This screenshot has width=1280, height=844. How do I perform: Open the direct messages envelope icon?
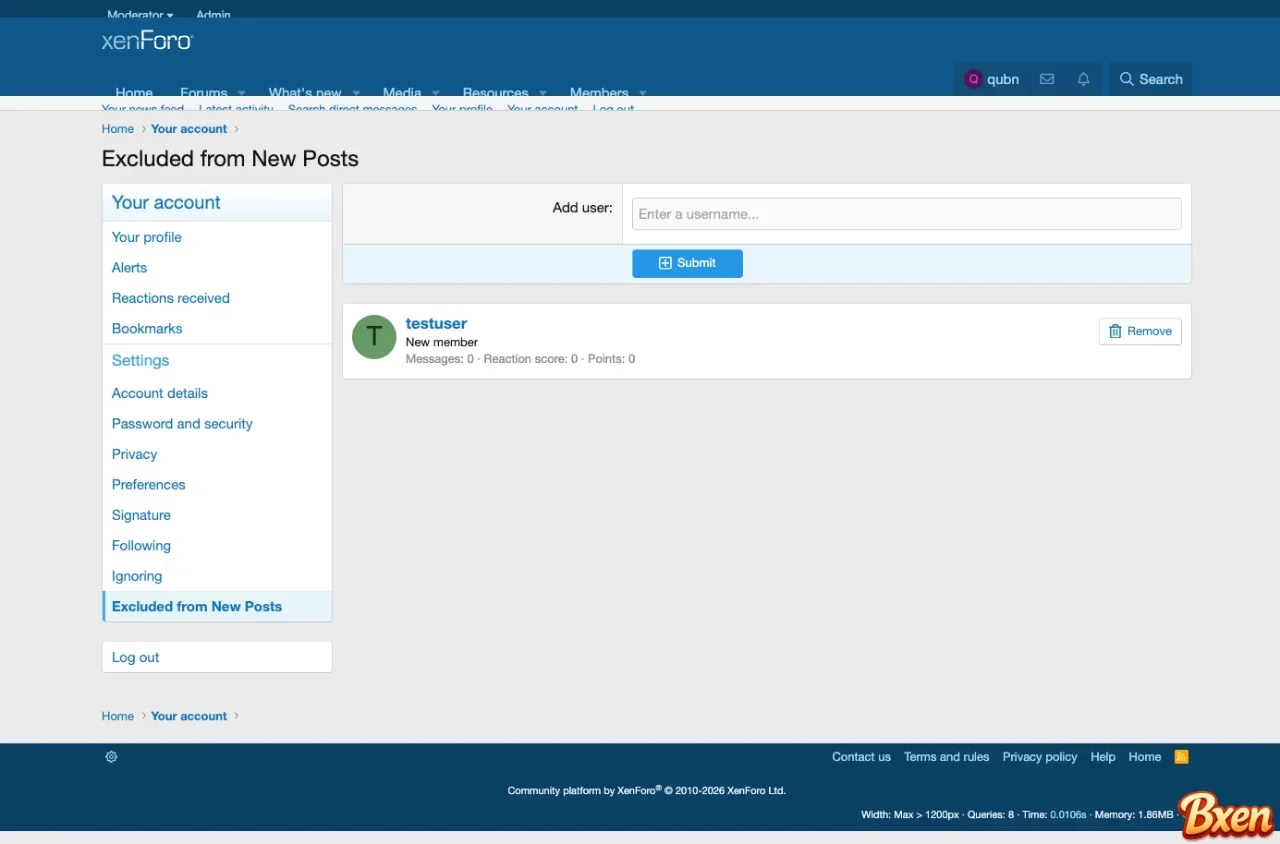click(1047, 79)
